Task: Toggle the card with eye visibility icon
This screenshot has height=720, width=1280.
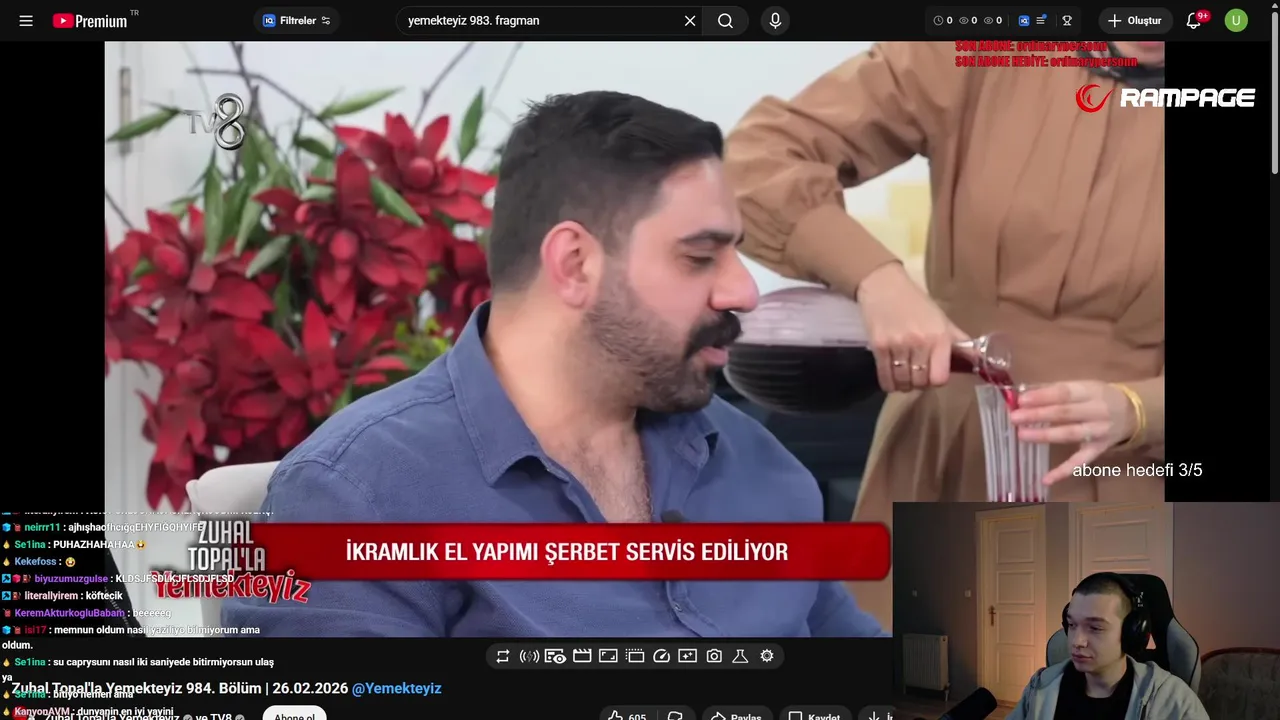Action: [x=555, y=656]
